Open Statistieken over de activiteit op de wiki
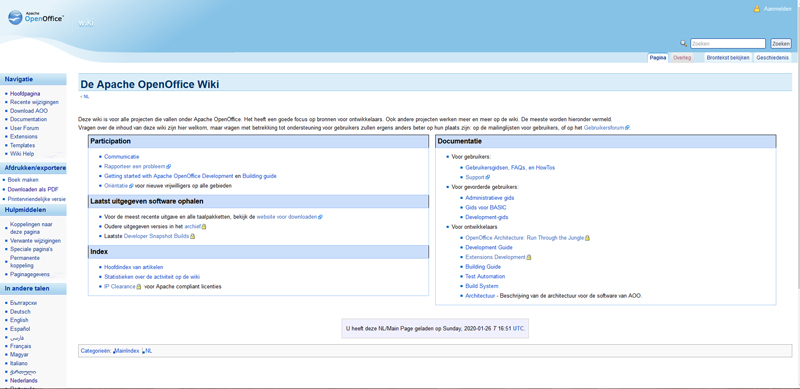Image resolution: width=800 pixels, height=389 pixels. 152,277
